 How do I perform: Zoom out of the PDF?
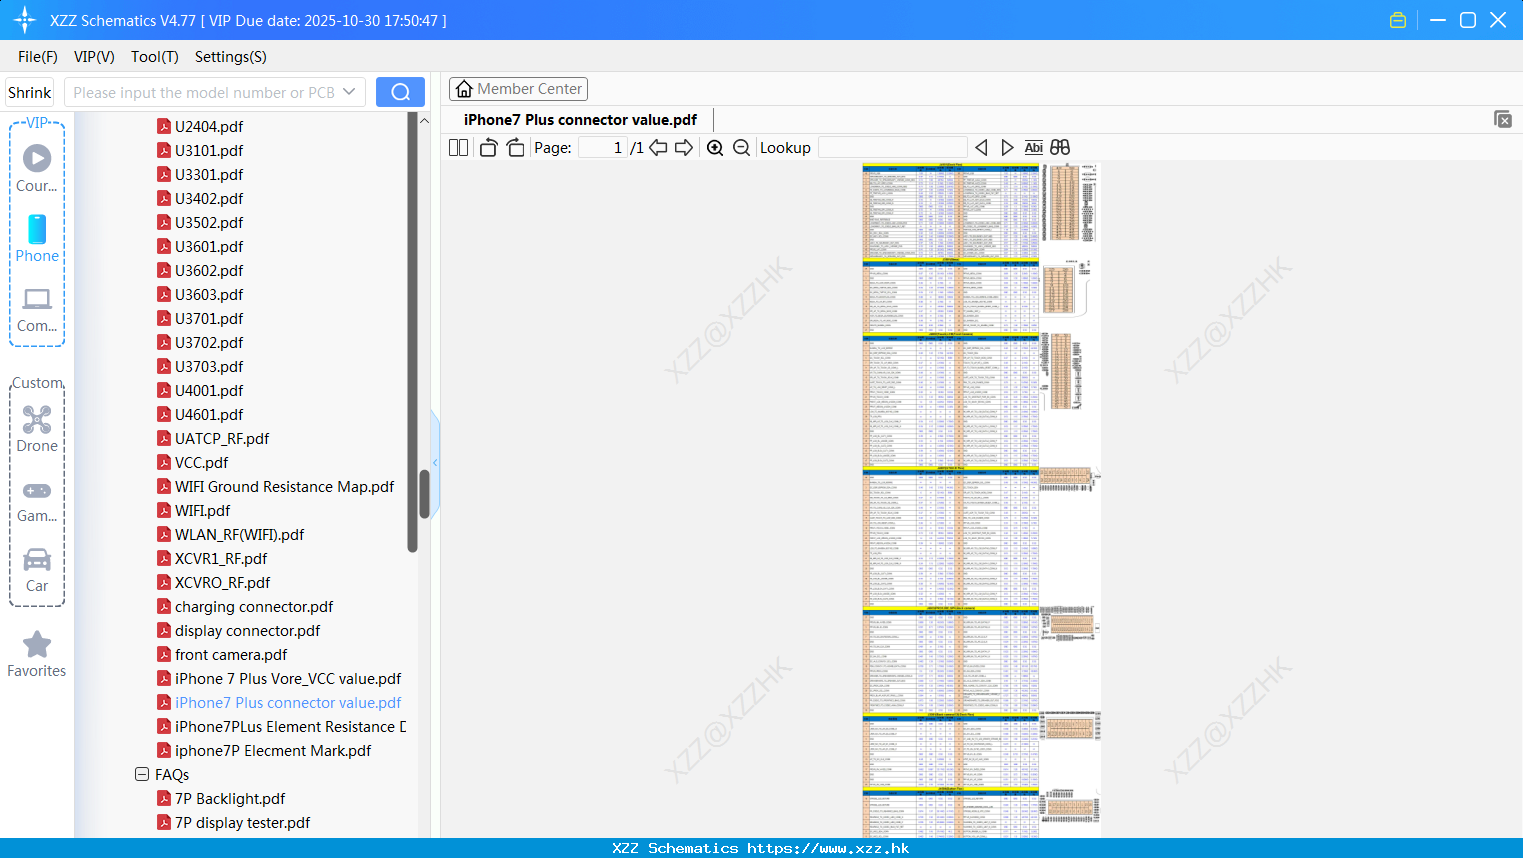pos(741,147)
